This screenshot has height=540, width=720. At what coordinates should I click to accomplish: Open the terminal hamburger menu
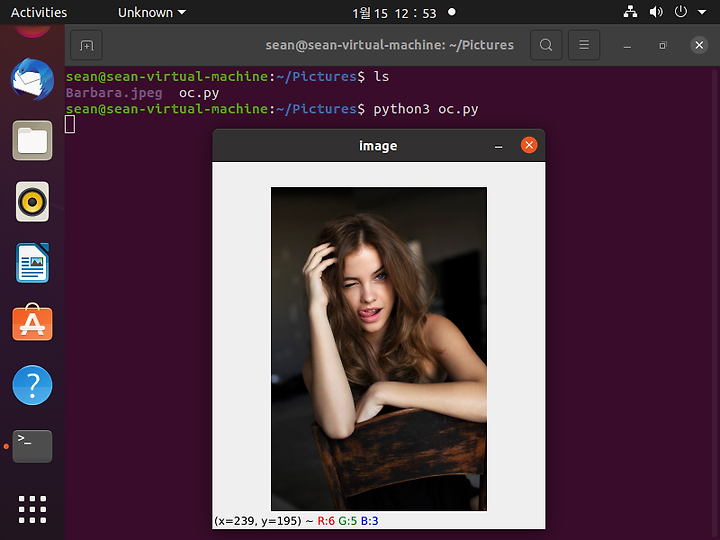(584, 45)
